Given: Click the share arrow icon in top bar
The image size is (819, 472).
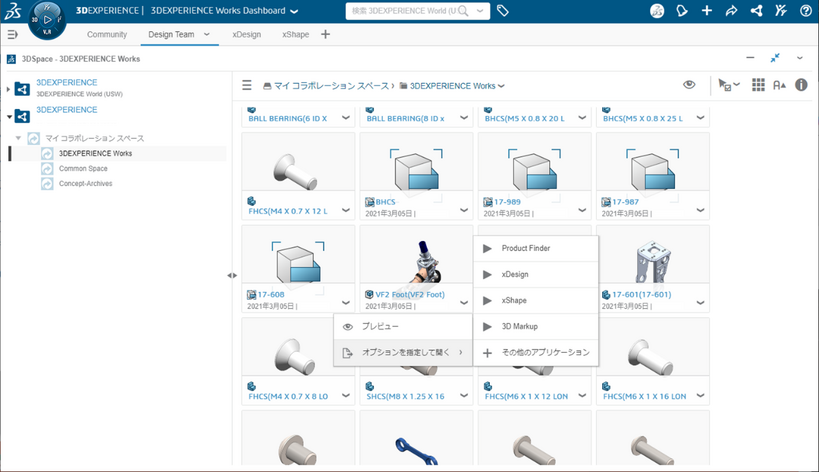Looking at the screenshot, I should click(x=731, y=11).
